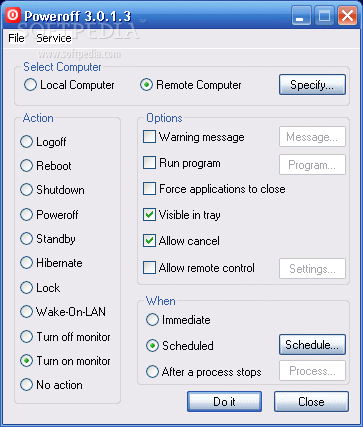Open the File menu
363x427 pixels.
[x=16, y=38]
